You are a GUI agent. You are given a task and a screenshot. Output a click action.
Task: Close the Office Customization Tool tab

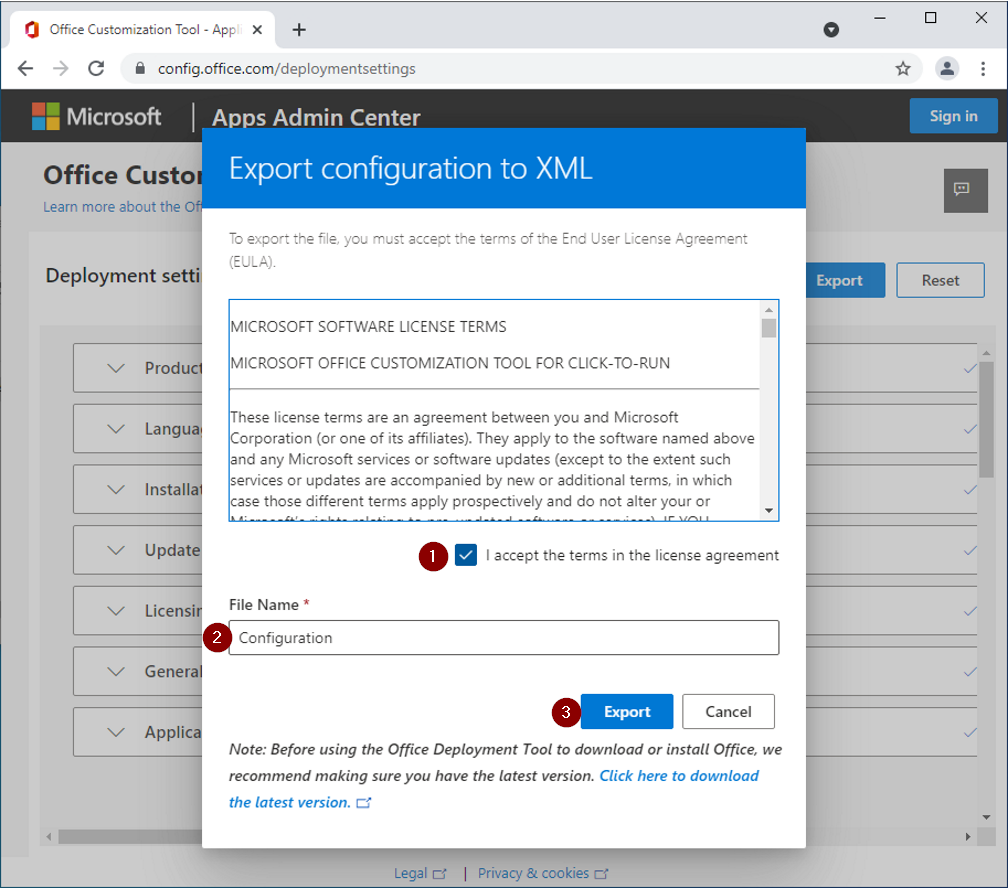(x=257, y=30)
